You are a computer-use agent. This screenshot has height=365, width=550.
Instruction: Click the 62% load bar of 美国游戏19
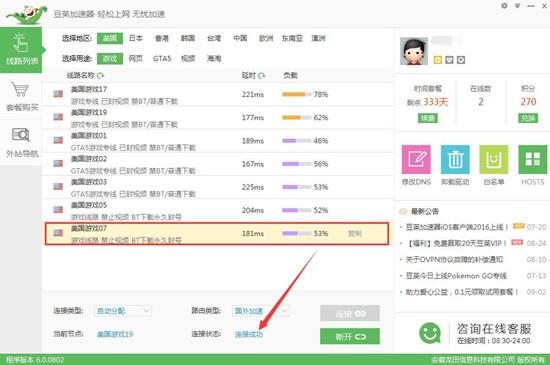(x=297, y=117)
